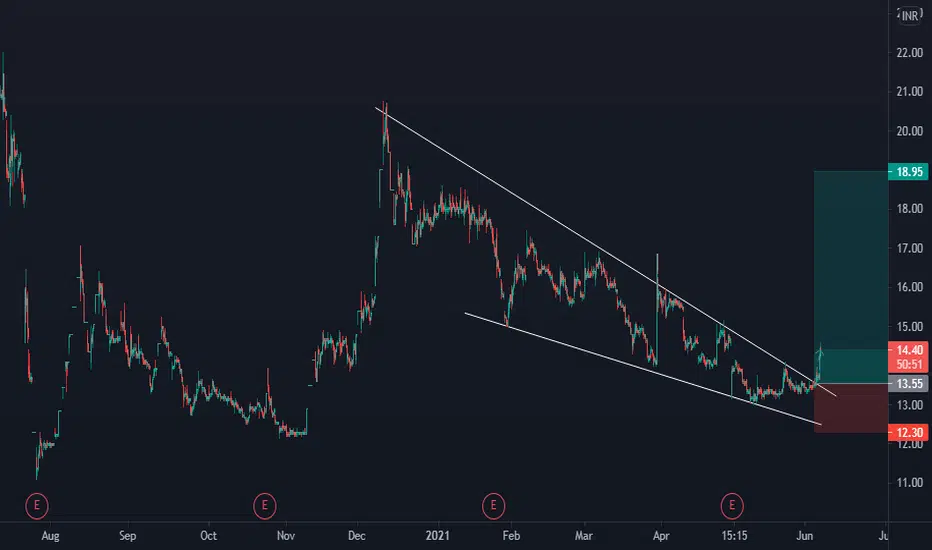Click the 13.00 price axis label

click(x=909, y=405)
